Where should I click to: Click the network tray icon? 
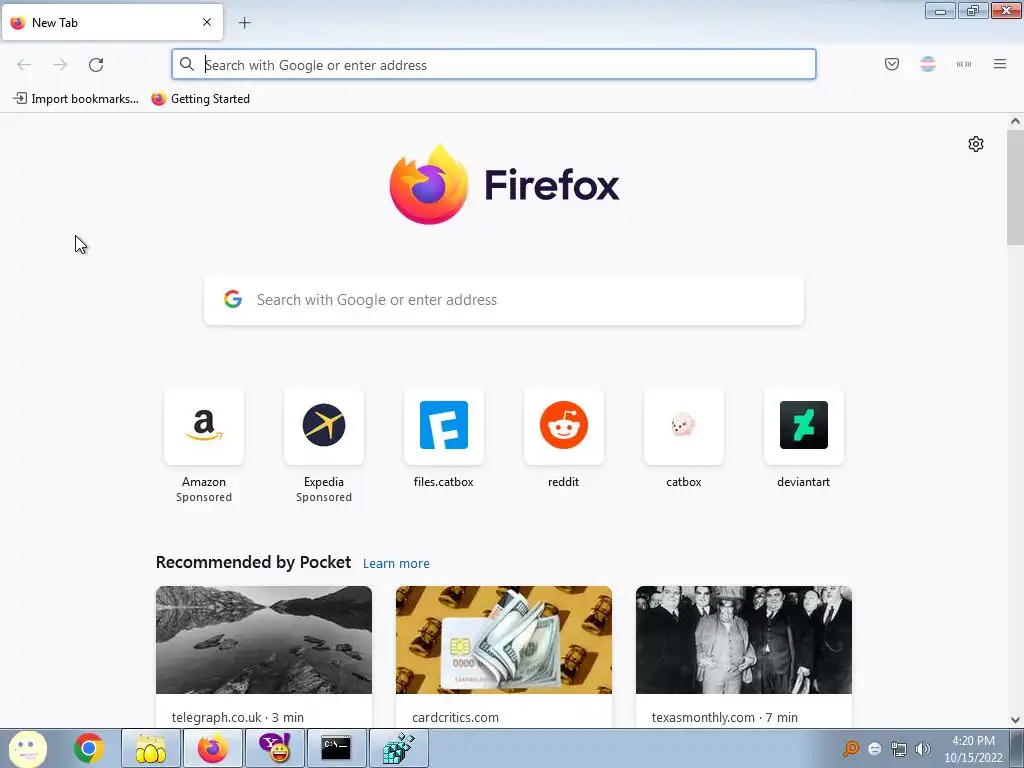[899, 749]
